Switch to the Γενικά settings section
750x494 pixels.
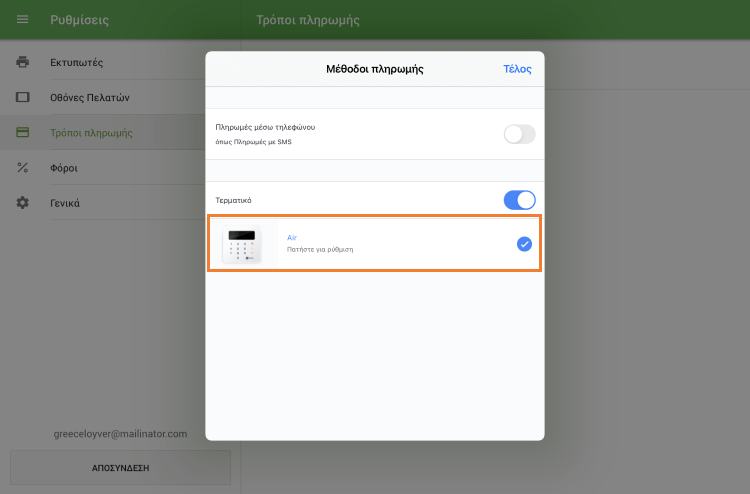(65, 203)
